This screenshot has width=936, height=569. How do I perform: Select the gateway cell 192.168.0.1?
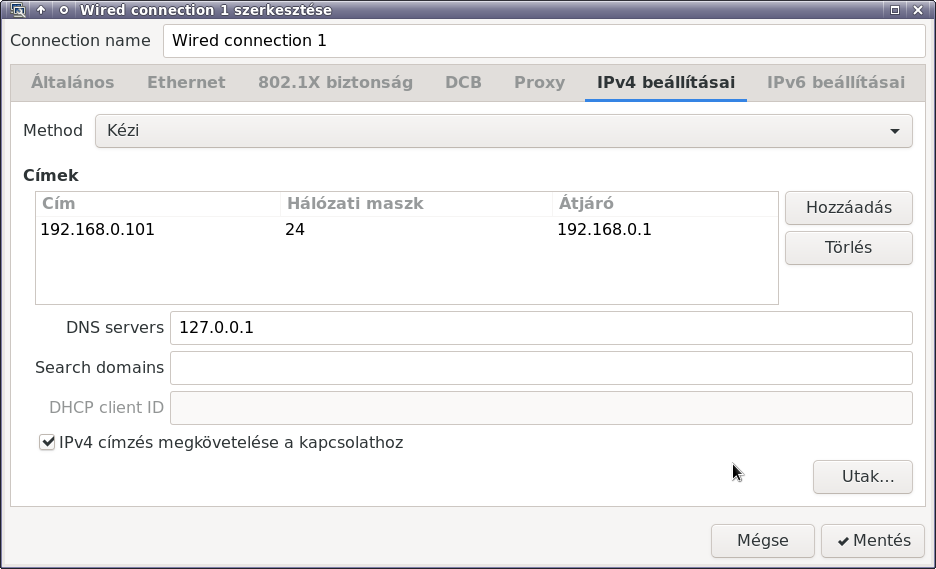pos(604,230)
